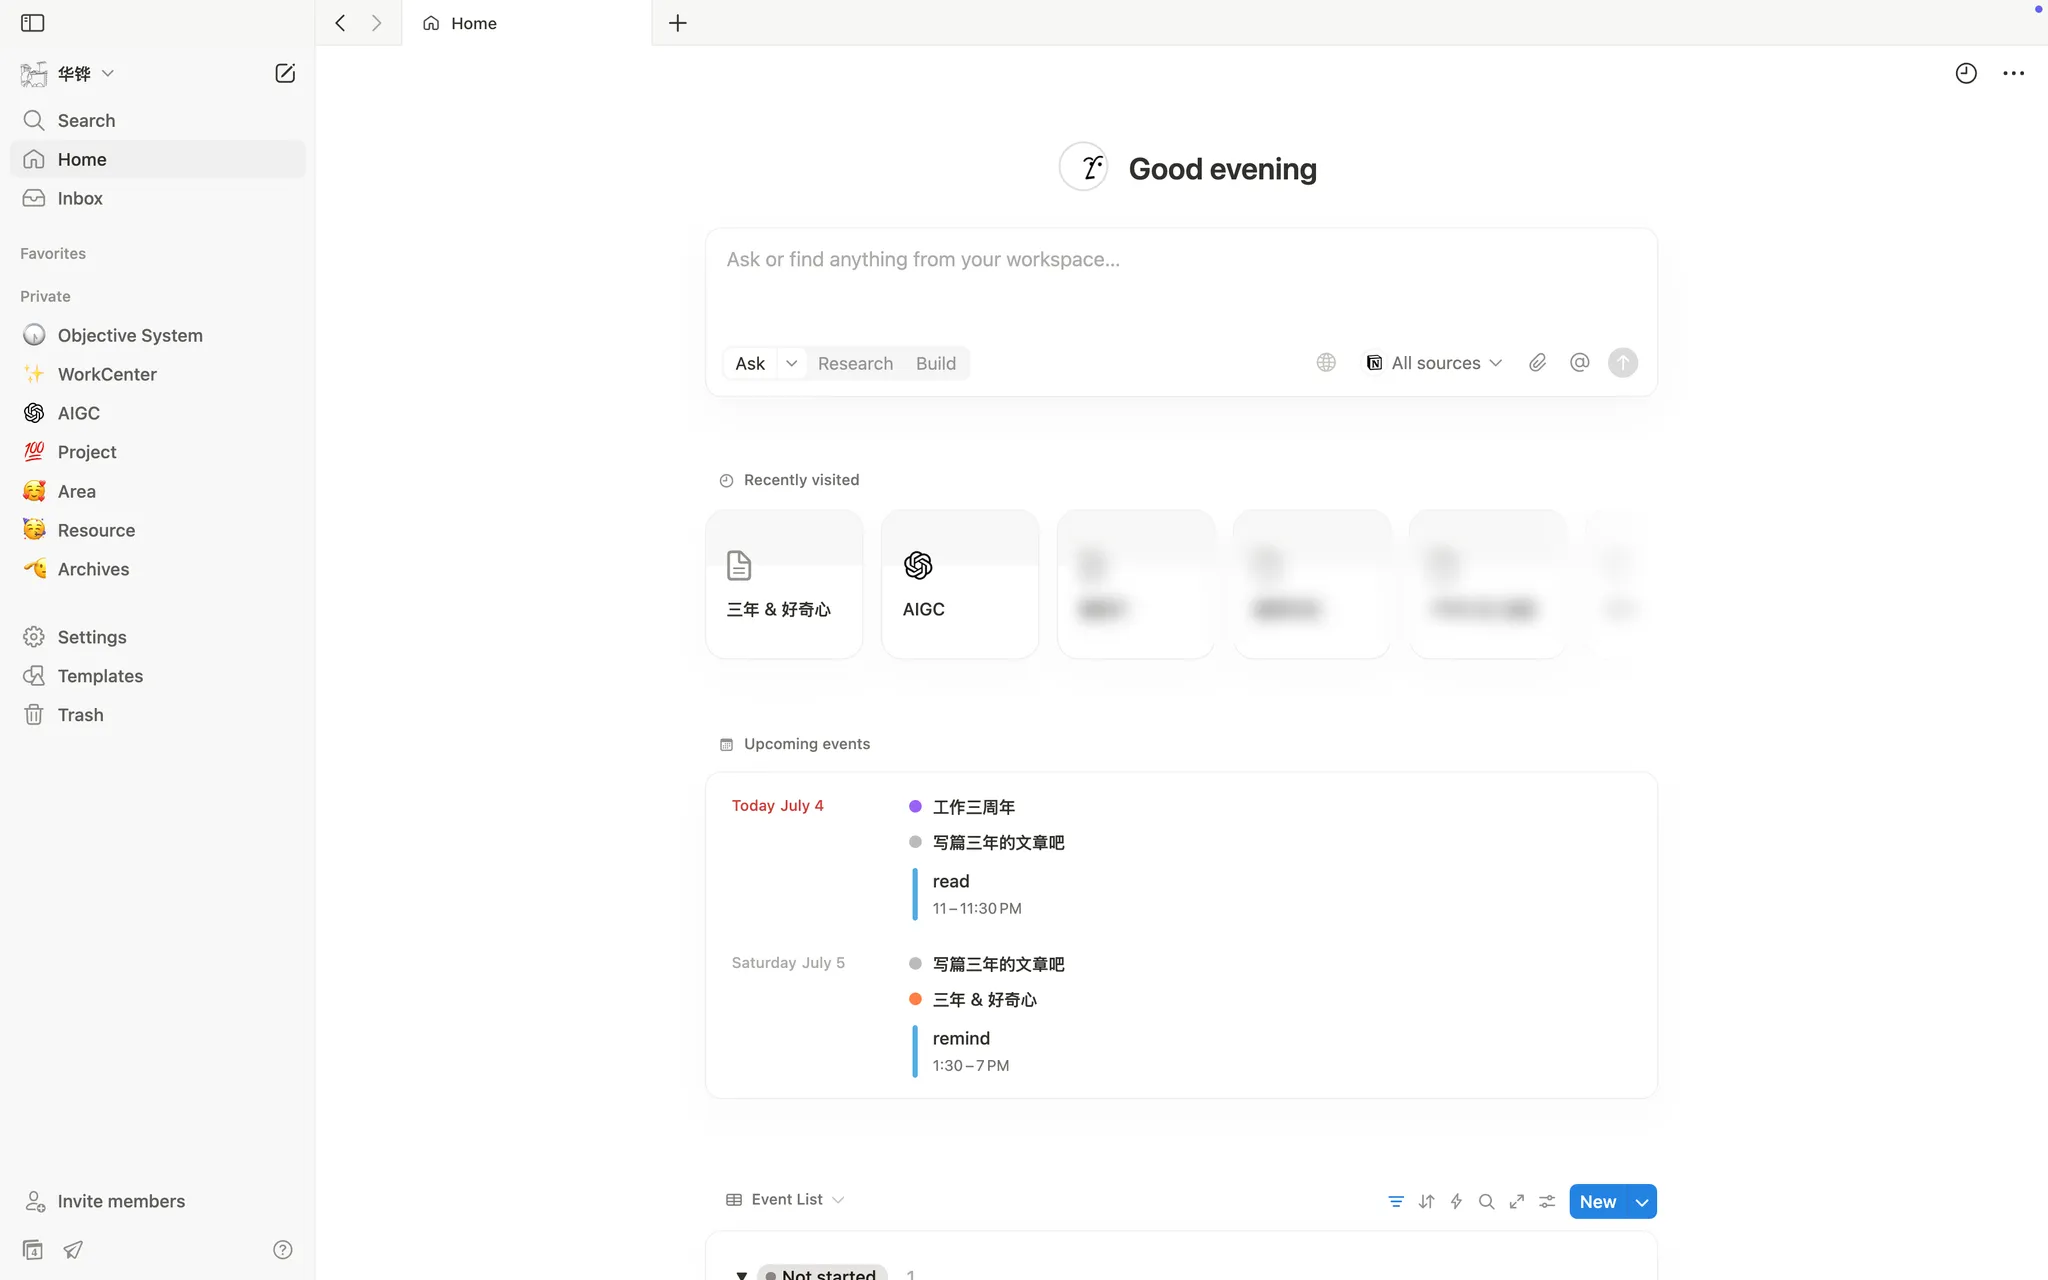Switch to Research mode tab
The width and height of the screenshot is (2048, 1280).
[855, 364]
